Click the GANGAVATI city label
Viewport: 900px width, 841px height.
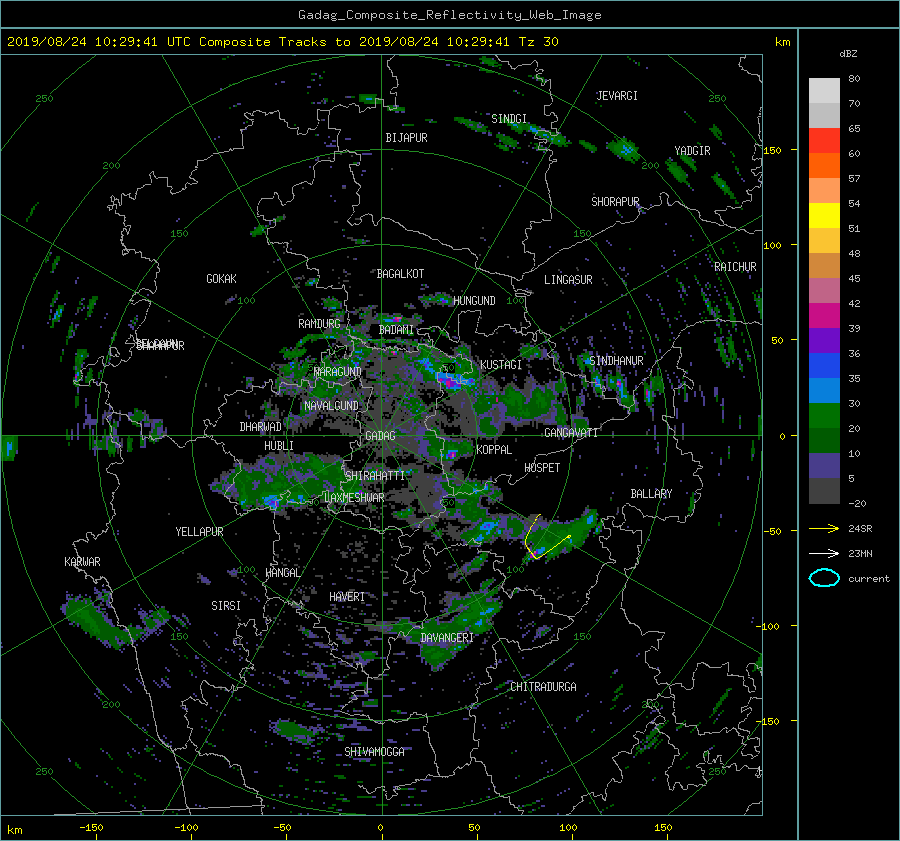pos(571,433)
